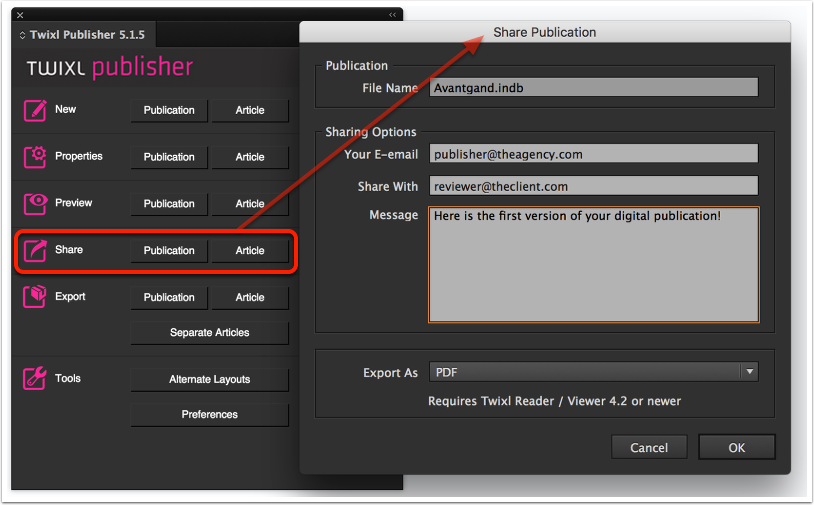Click the Your E-mail field

point(593,154)
